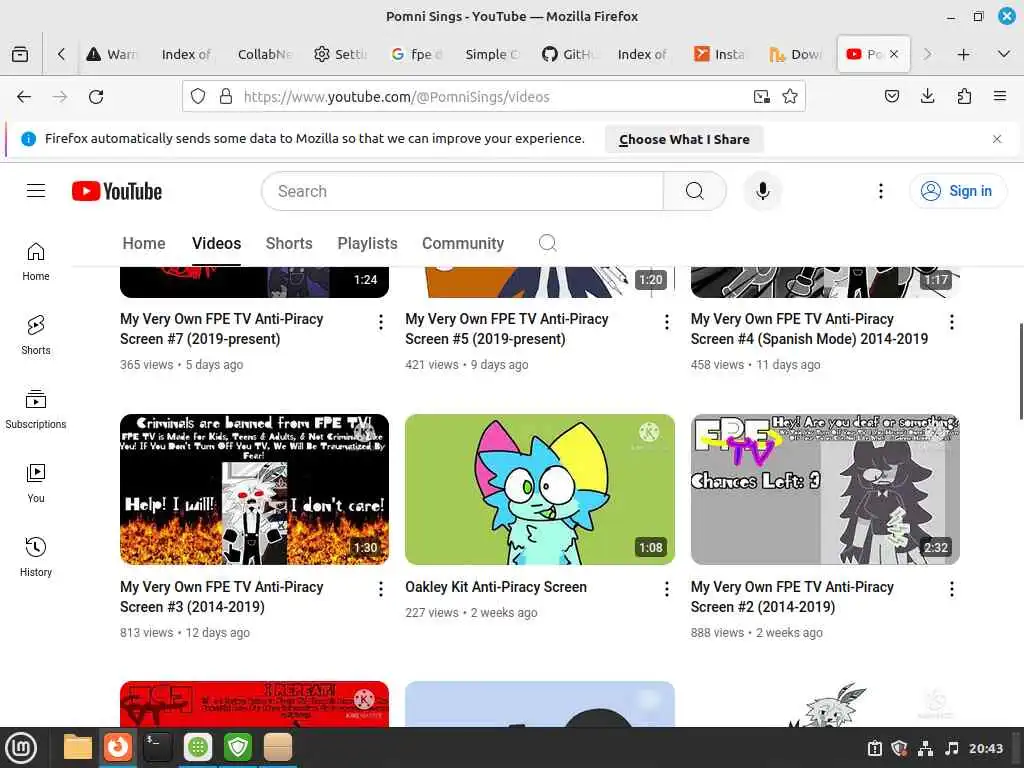Open YouTube settings three-dot menu

tap(880, 191)
